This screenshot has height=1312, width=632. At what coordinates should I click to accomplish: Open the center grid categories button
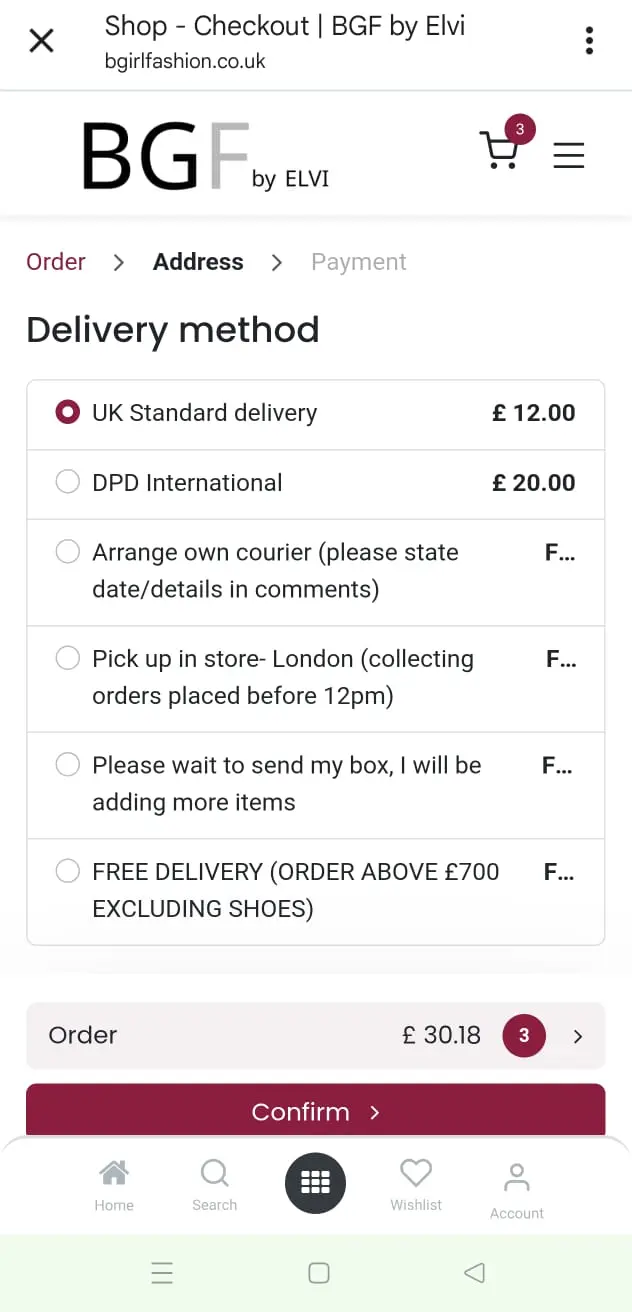[x=315, y=1183]
